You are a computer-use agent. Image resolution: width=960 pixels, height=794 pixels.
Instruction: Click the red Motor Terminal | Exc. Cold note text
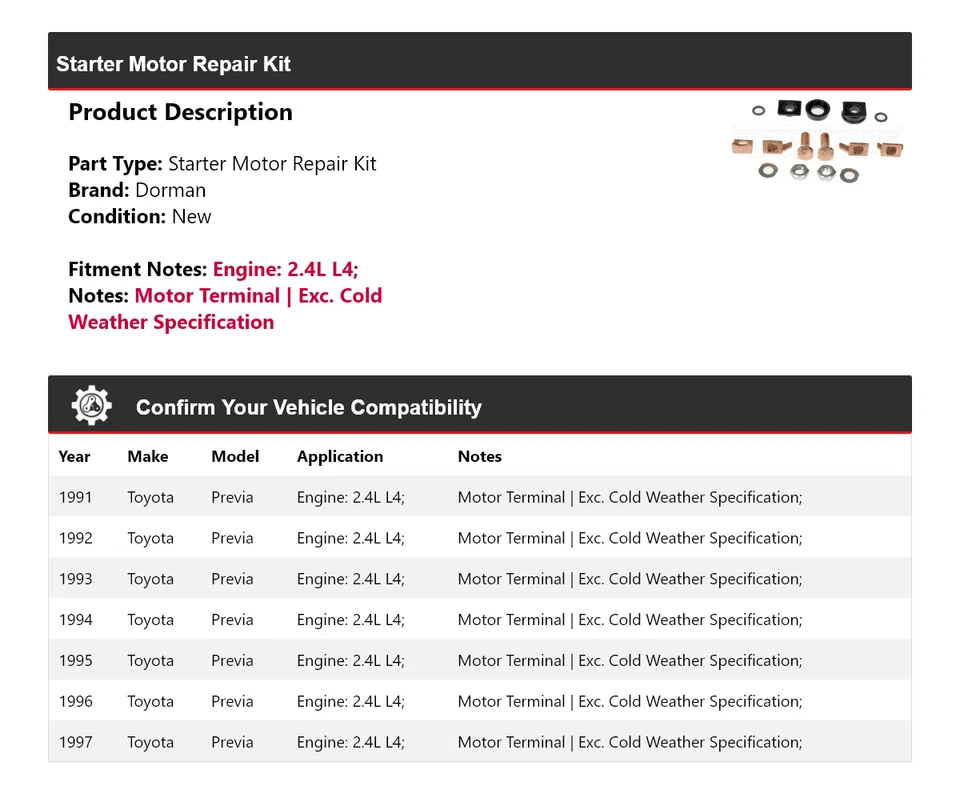pos(258,296)
